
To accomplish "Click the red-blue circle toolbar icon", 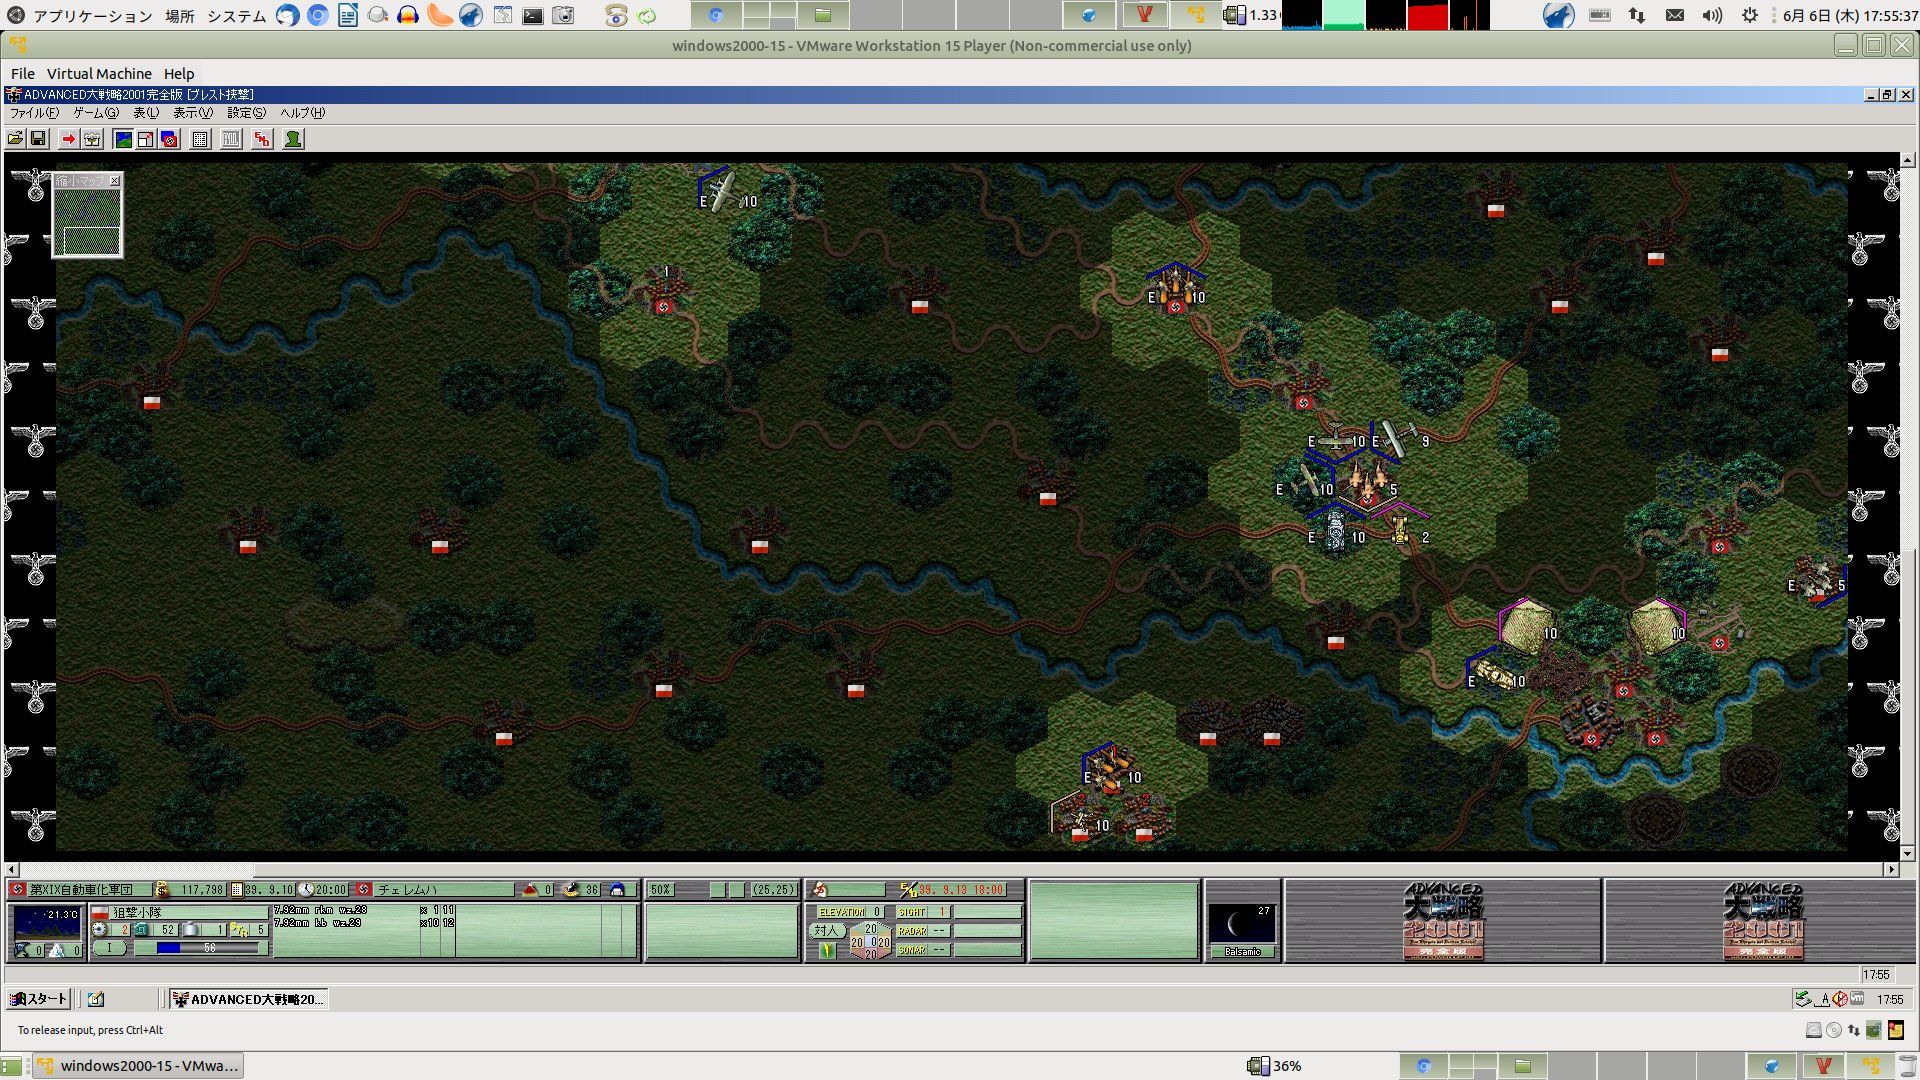I will 169,139.
